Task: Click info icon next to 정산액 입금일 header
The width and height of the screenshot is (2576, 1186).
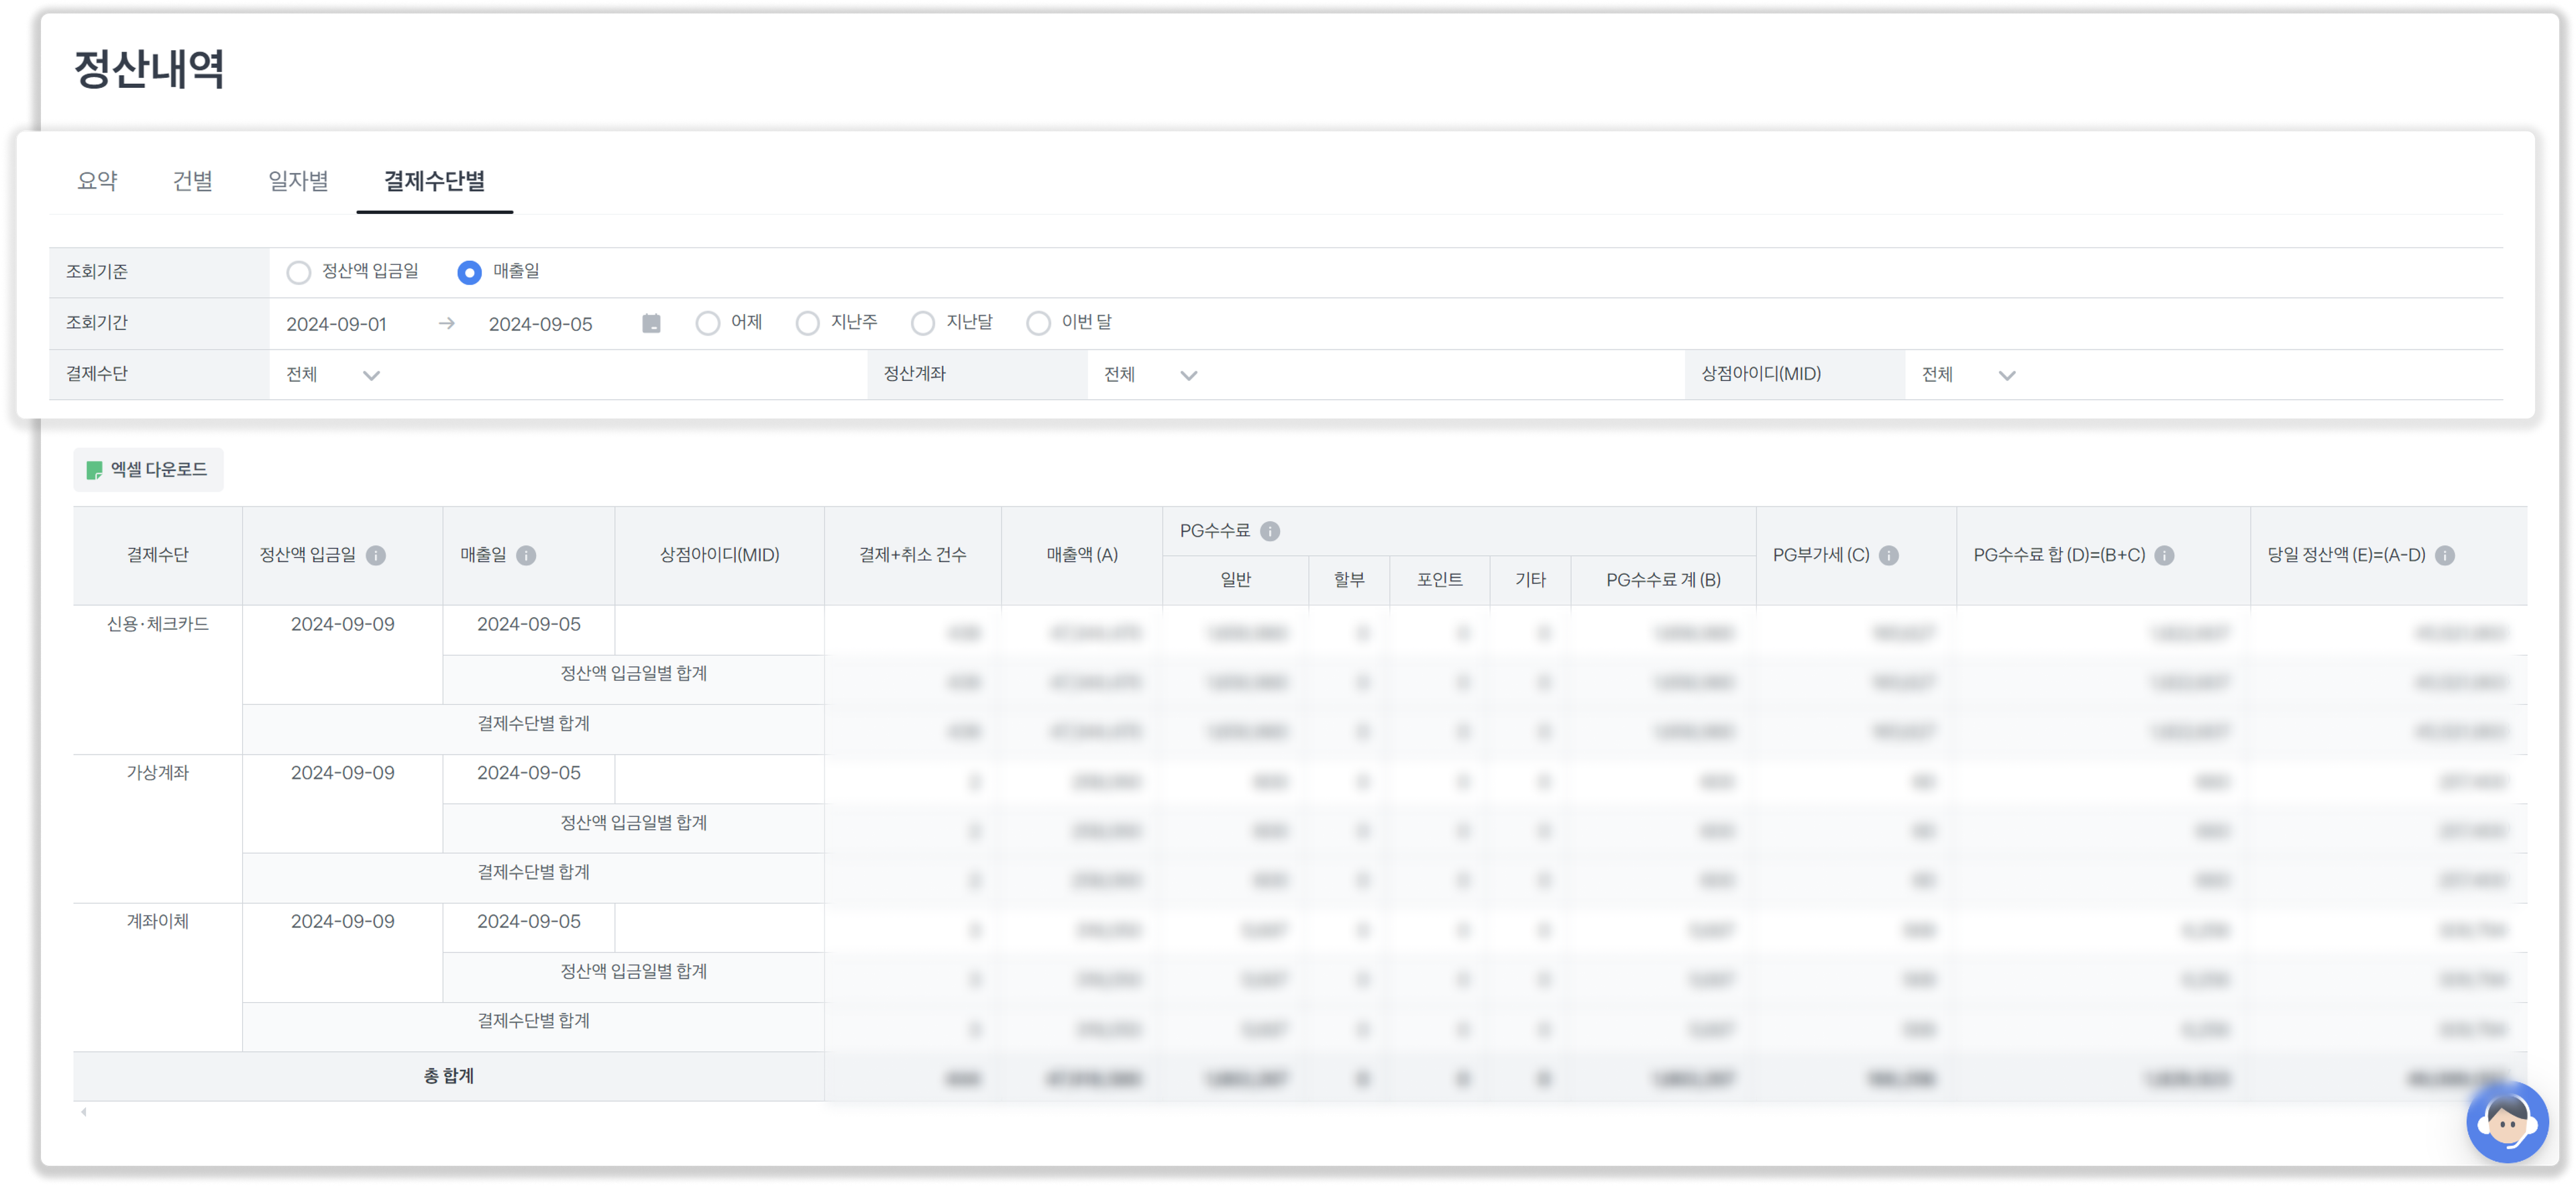Action: (x=376, y=555)
